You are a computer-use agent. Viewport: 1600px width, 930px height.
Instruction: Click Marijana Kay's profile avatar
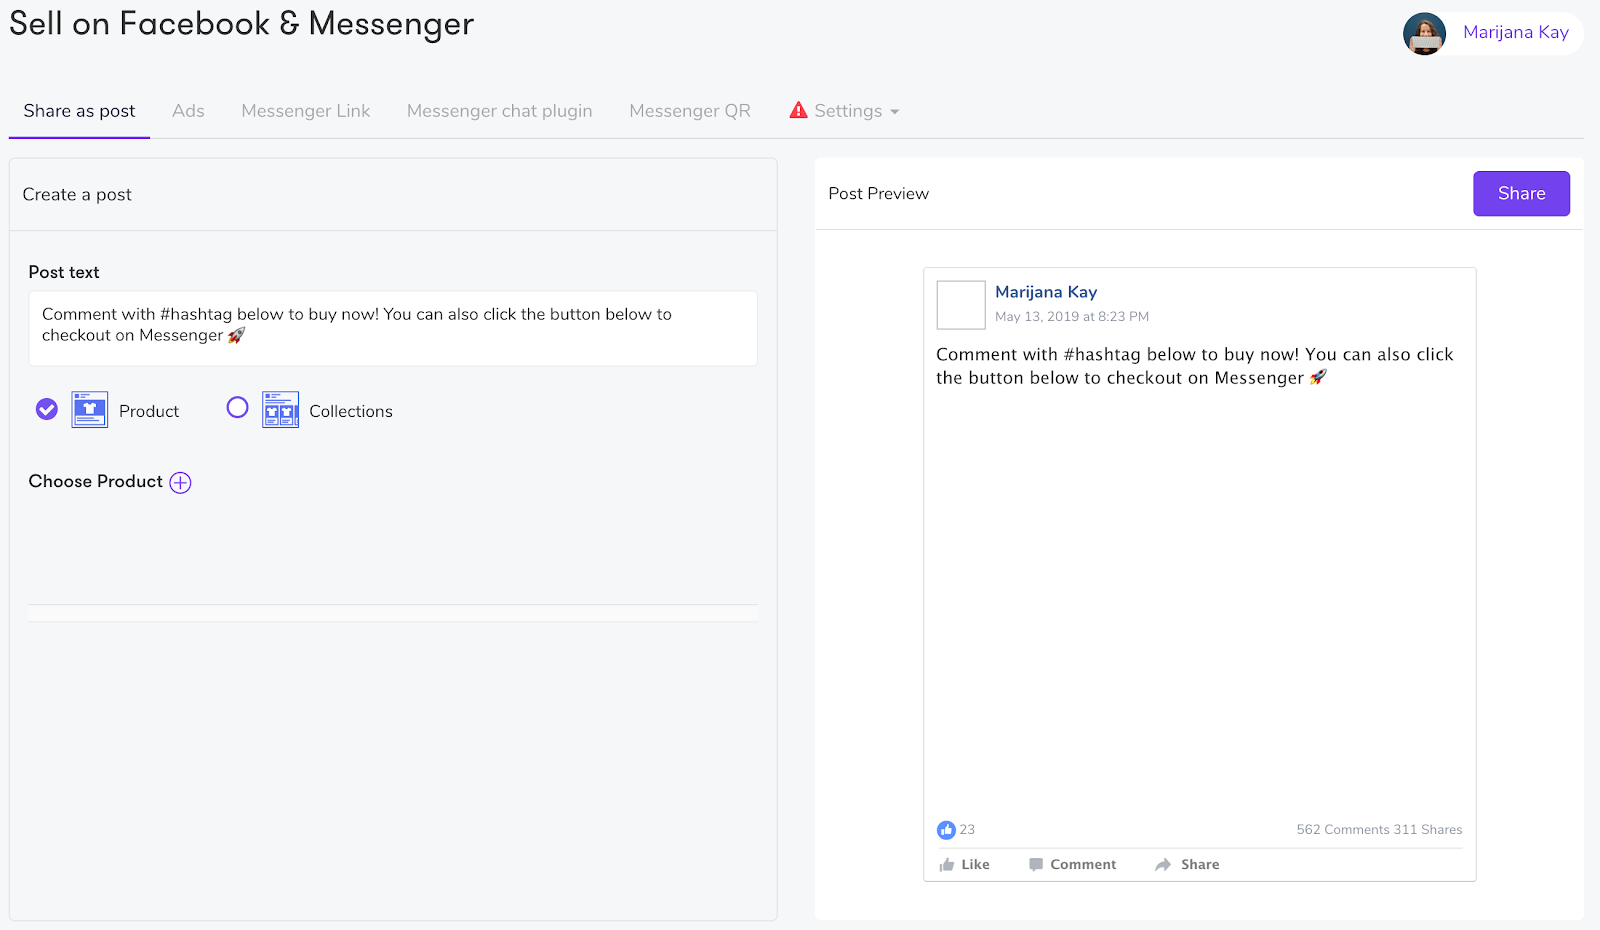pos(1424,34)
